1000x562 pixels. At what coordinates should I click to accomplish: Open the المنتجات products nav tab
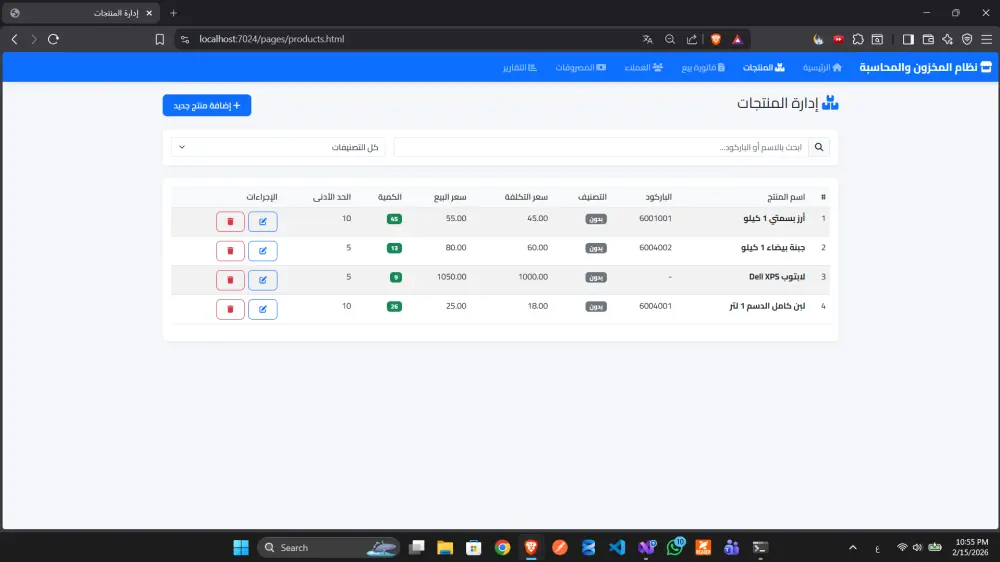(x=763, y=68)
